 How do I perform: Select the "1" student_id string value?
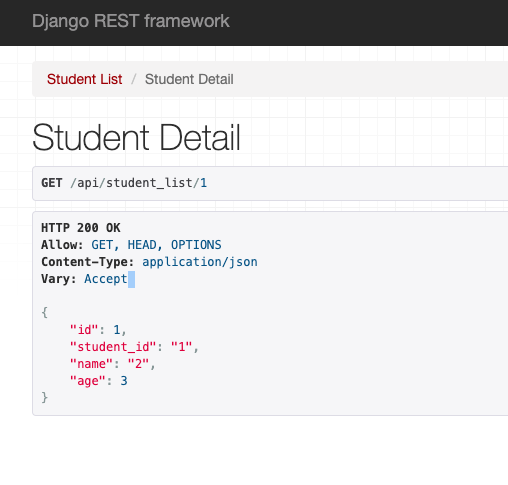(x=182, y=347)
